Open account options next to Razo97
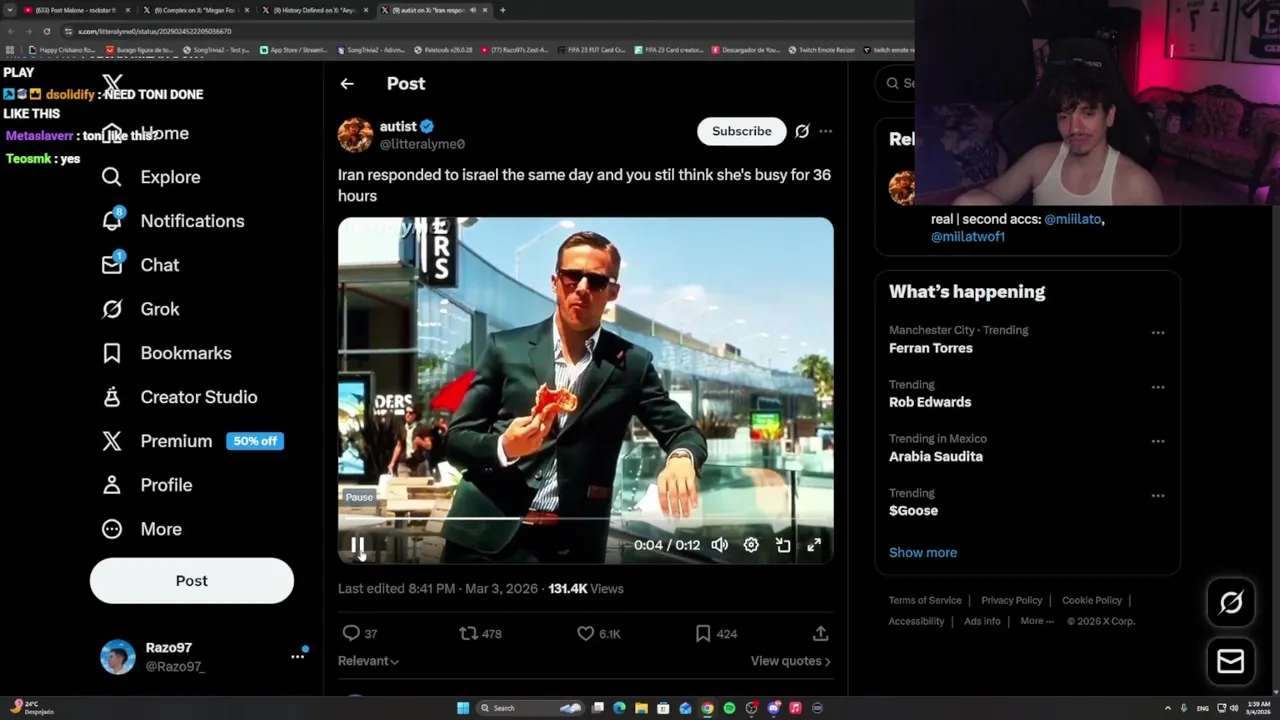Viewport: 1280px width, 720px height. pyautogui.click(x=297, y=656)
